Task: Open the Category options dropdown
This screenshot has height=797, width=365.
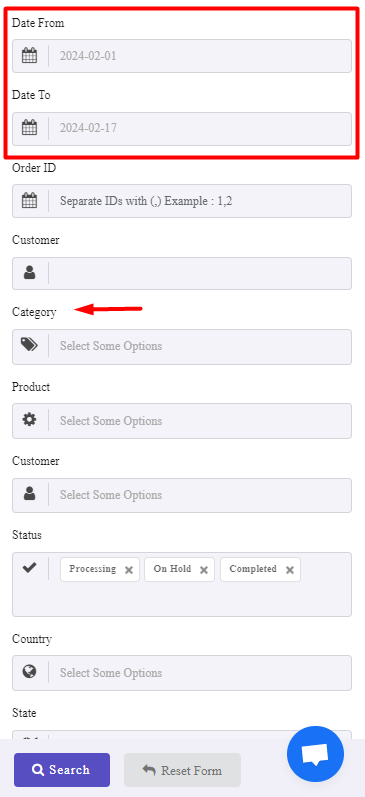Action: click(200, 346)
